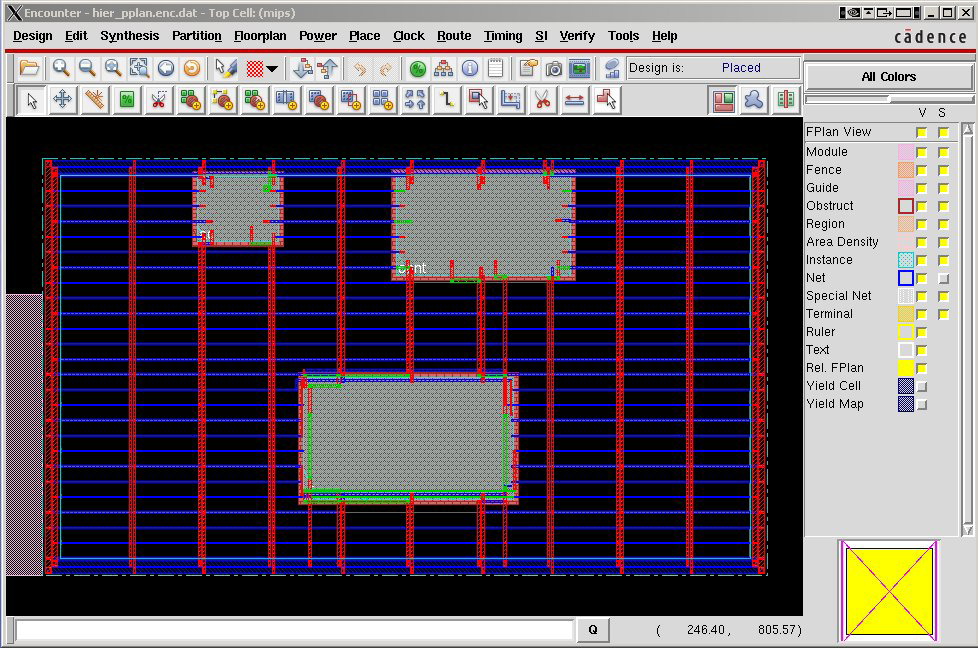The width and height of the screenshot is (978, 648).
Task: Click the Zoom In magnifier icon
Action: click(x=61, y=68)
